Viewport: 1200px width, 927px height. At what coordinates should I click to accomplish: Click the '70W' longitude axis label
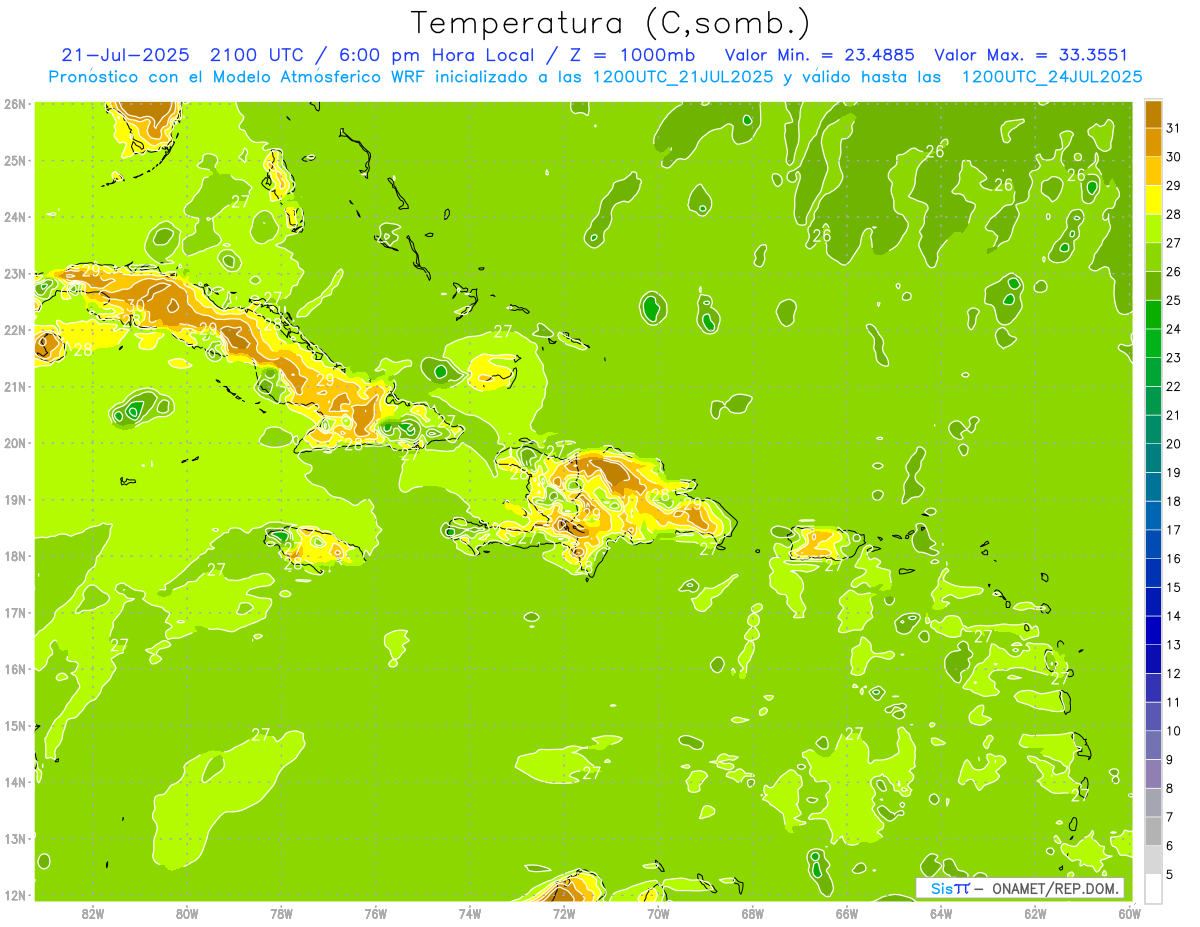coord(658,912)
